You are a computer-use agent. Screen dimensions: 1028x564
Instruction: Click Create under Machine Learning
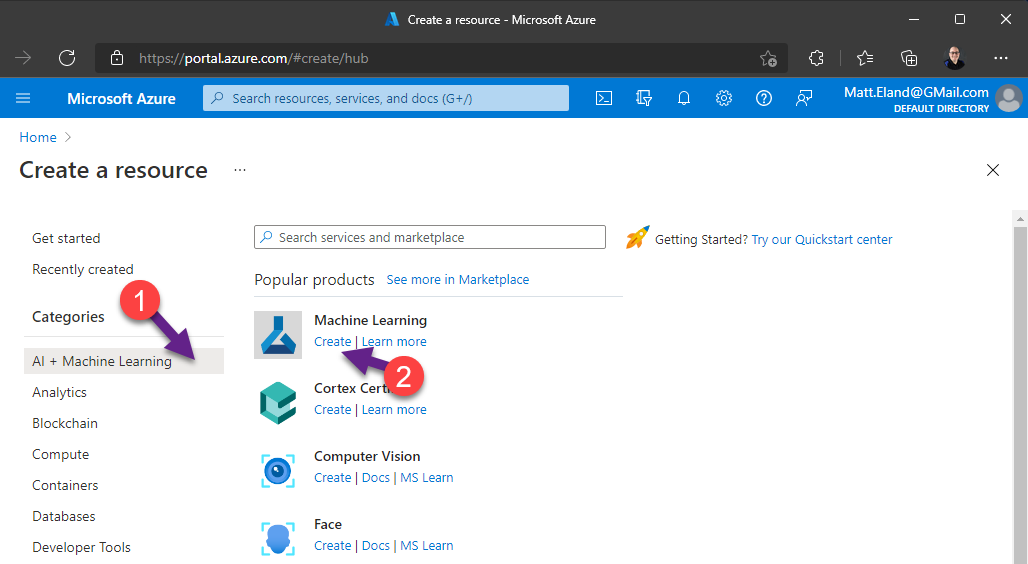332,342
